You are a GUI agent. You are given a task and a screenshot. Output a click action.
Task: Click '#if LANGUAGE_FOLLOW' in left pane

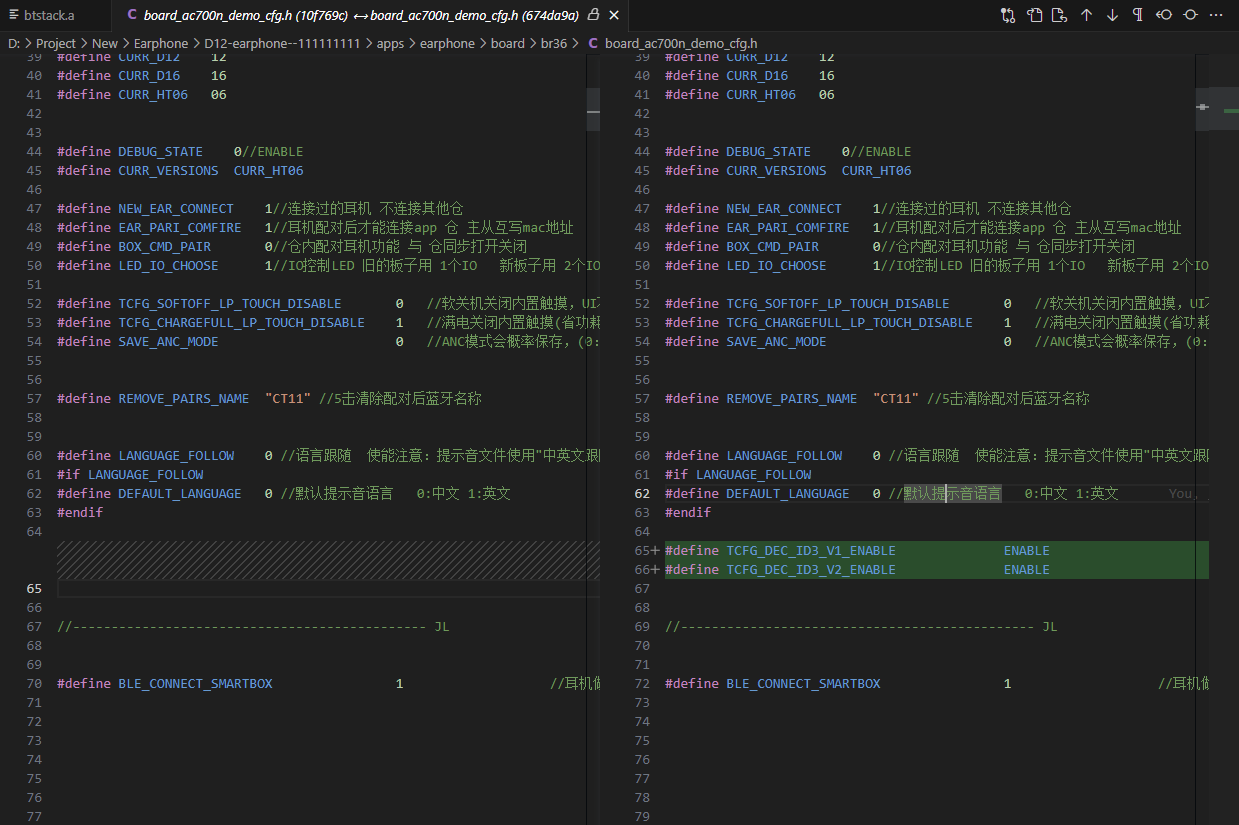tap(130, 475)
